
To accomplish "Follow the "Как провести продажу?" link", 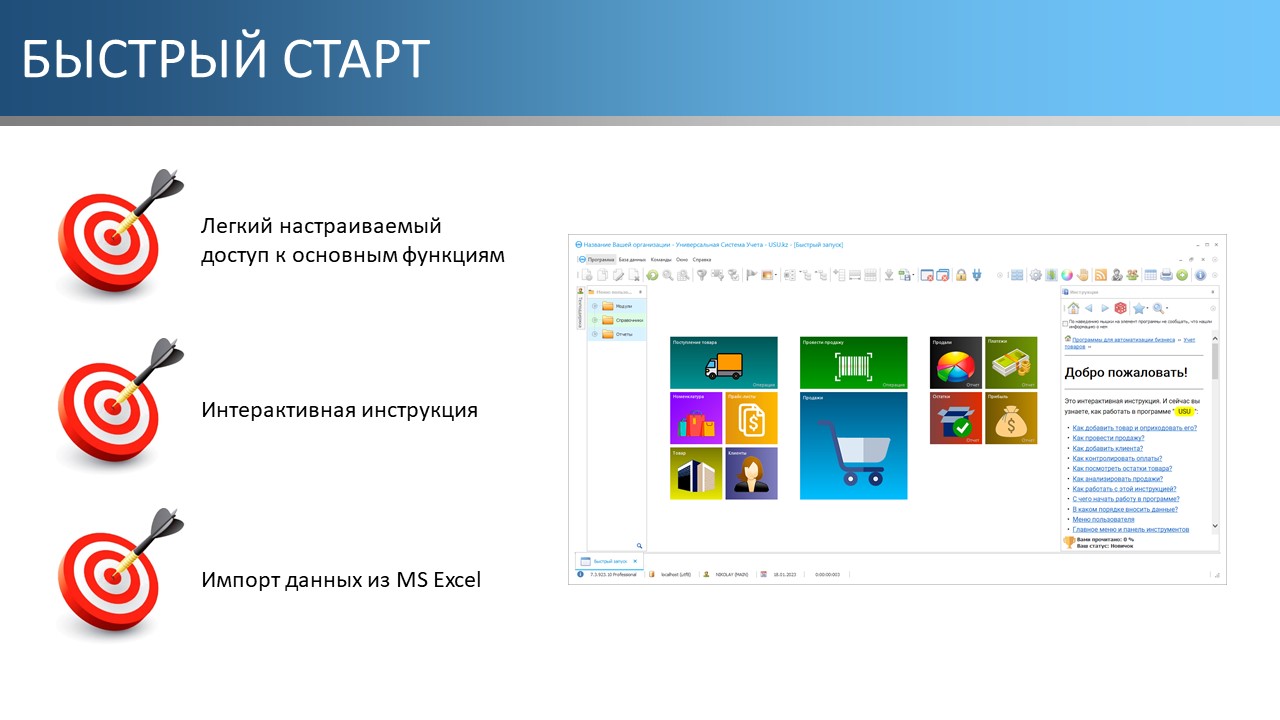I will pos(1110,439).
